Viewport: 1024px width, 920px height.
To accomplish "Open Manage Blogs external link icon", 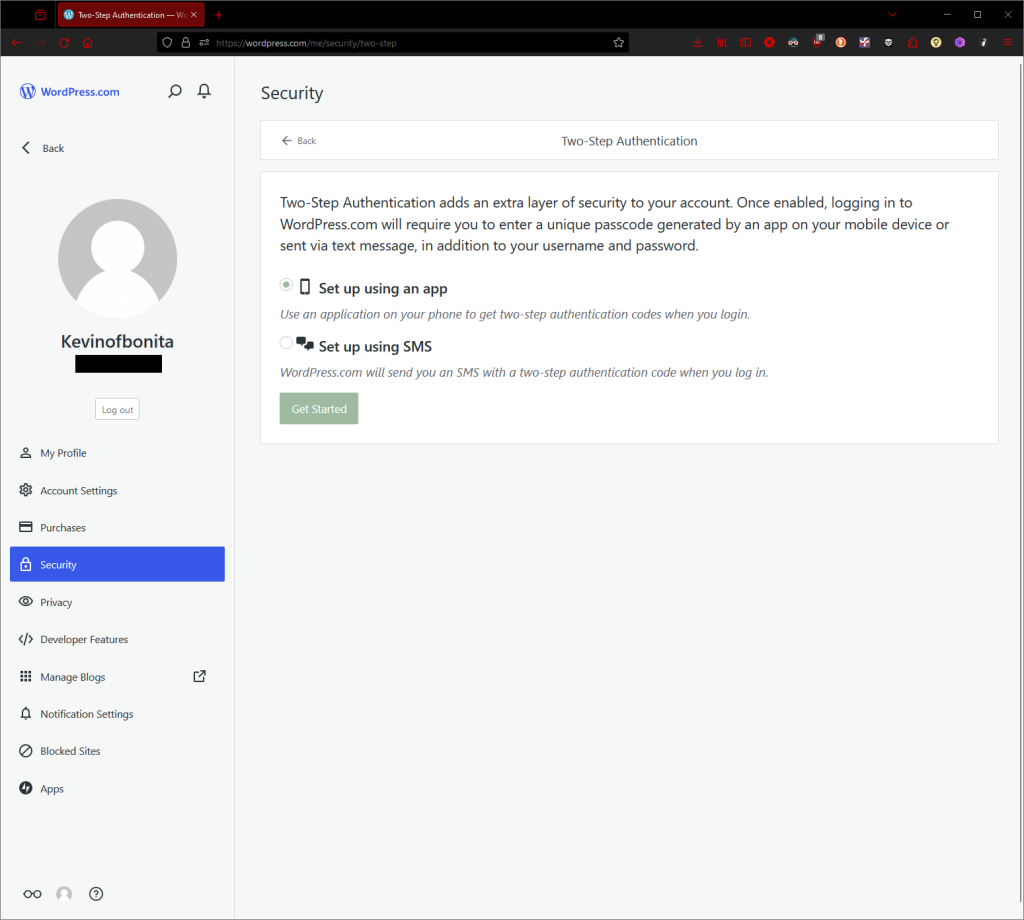I will (199, 676).
